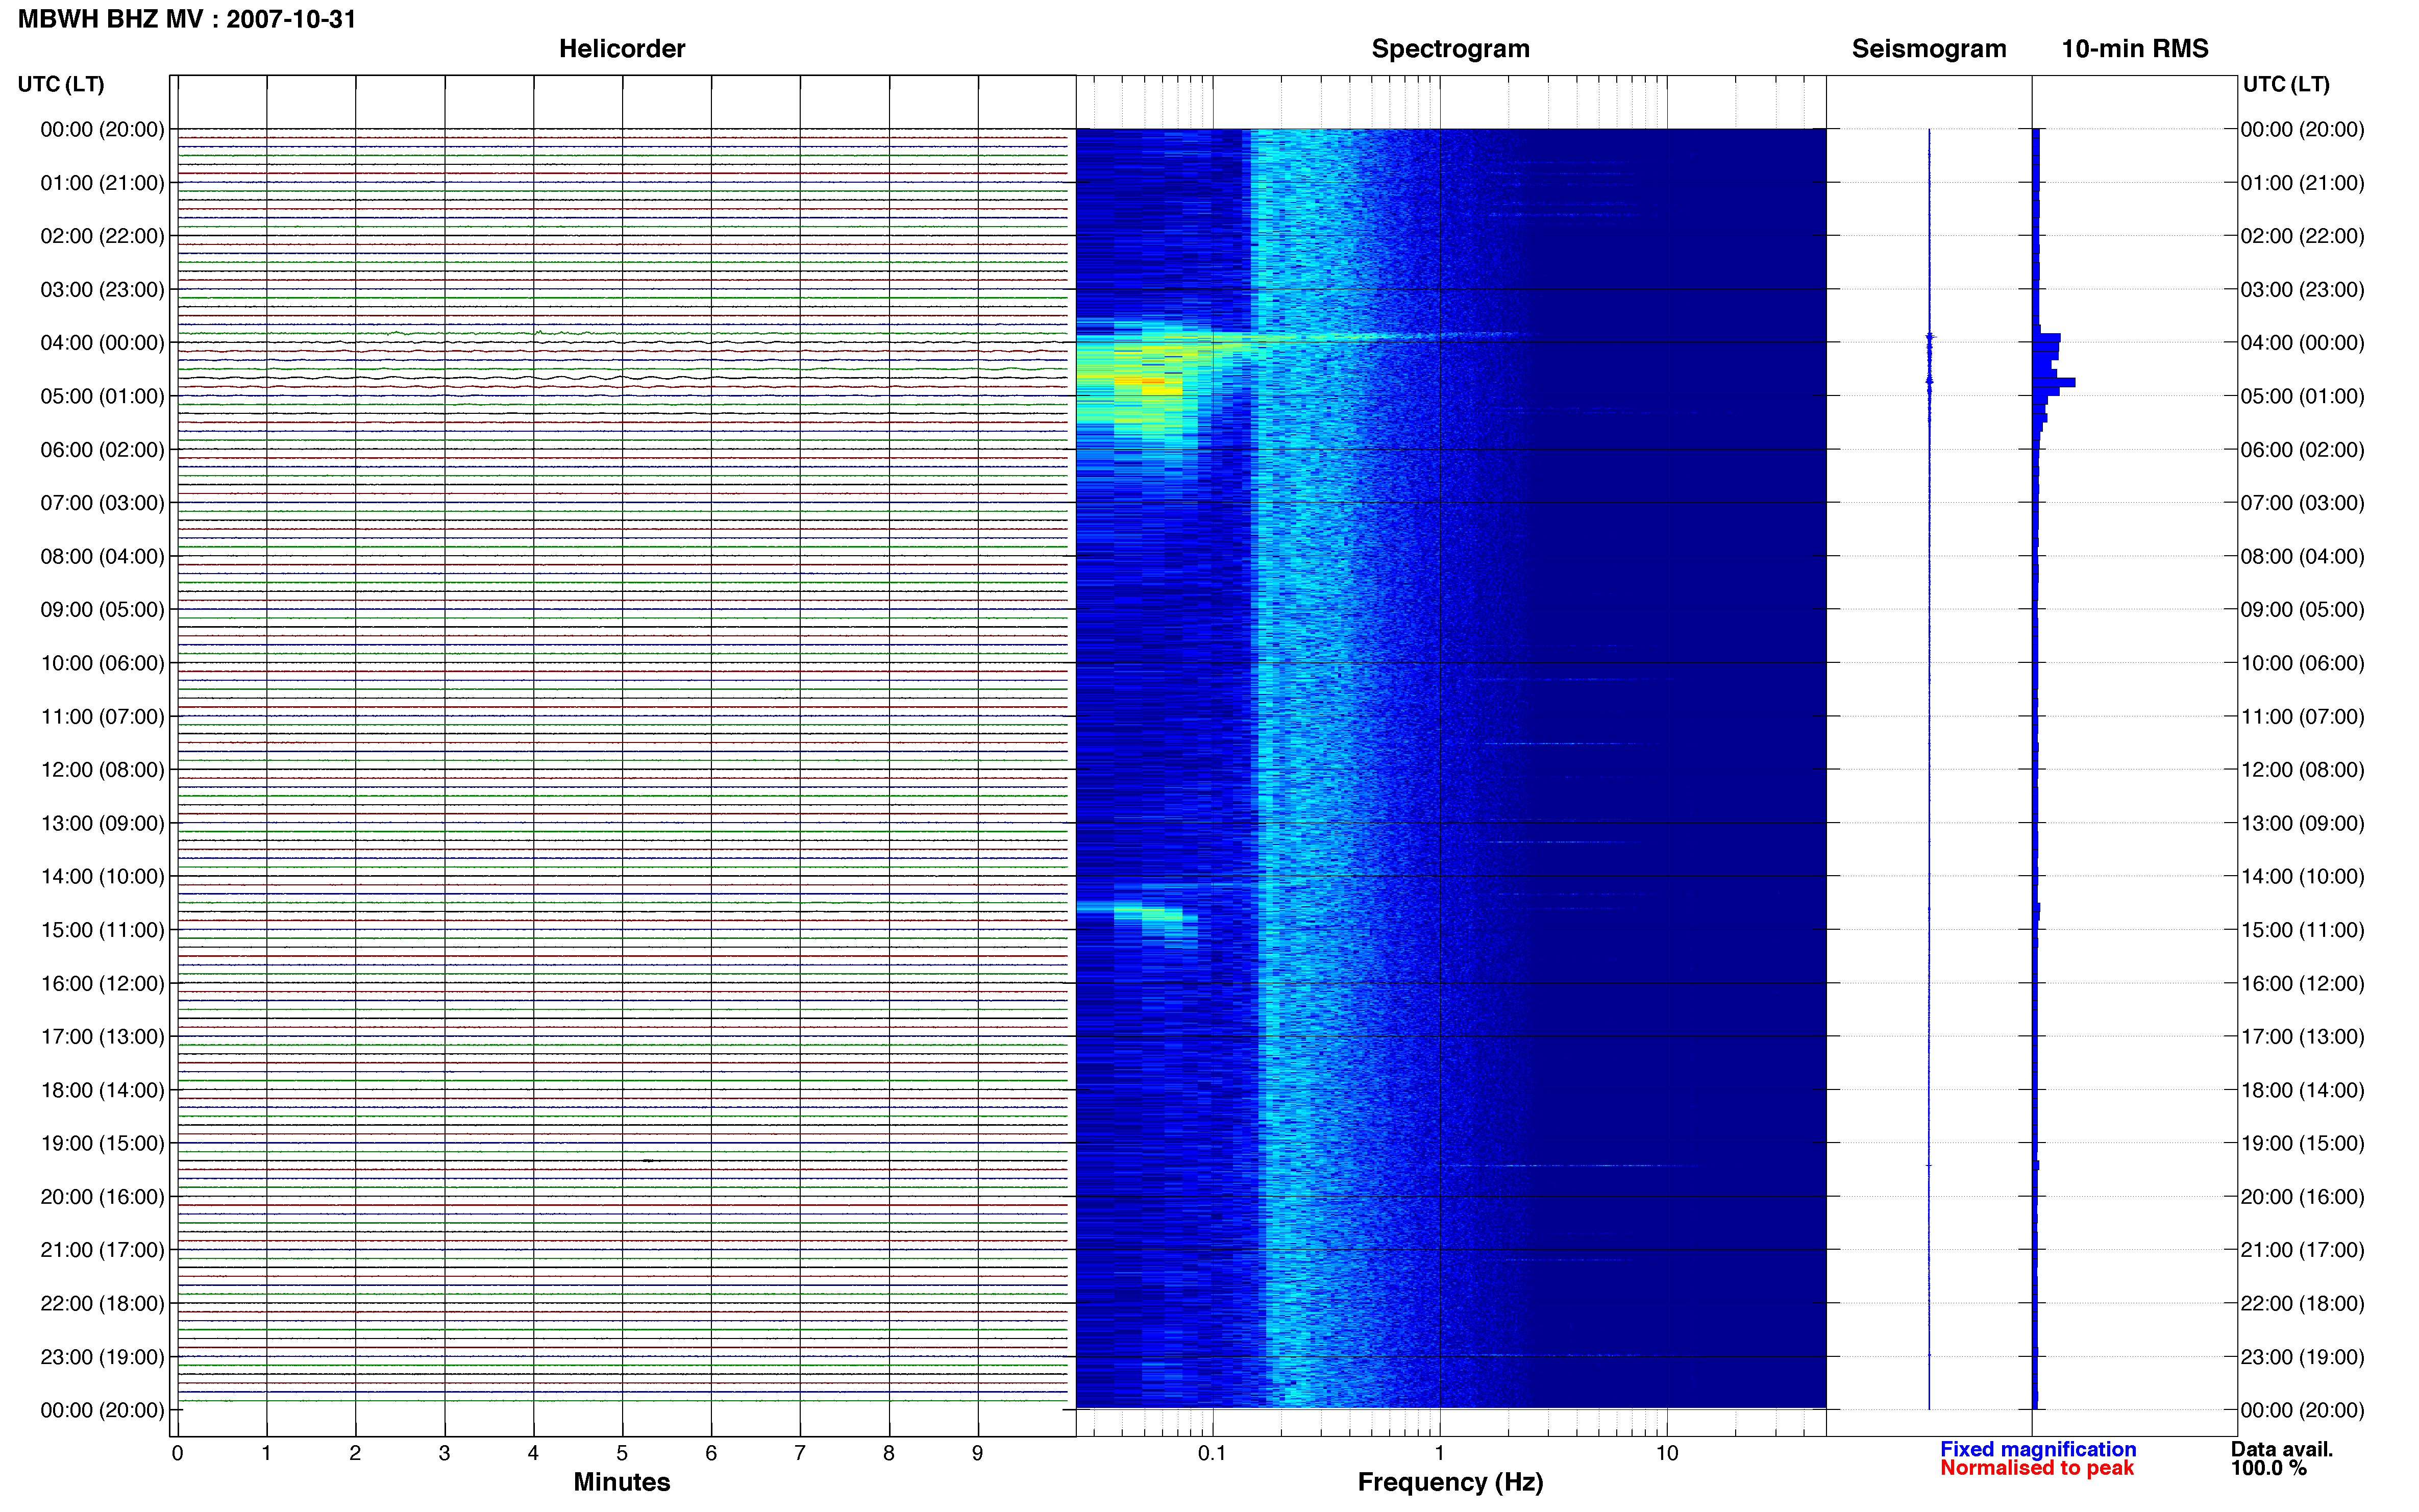2419x1512 pixels.
Task: Click the seismogram spike at 04:00
Action: coord(1930,338)
